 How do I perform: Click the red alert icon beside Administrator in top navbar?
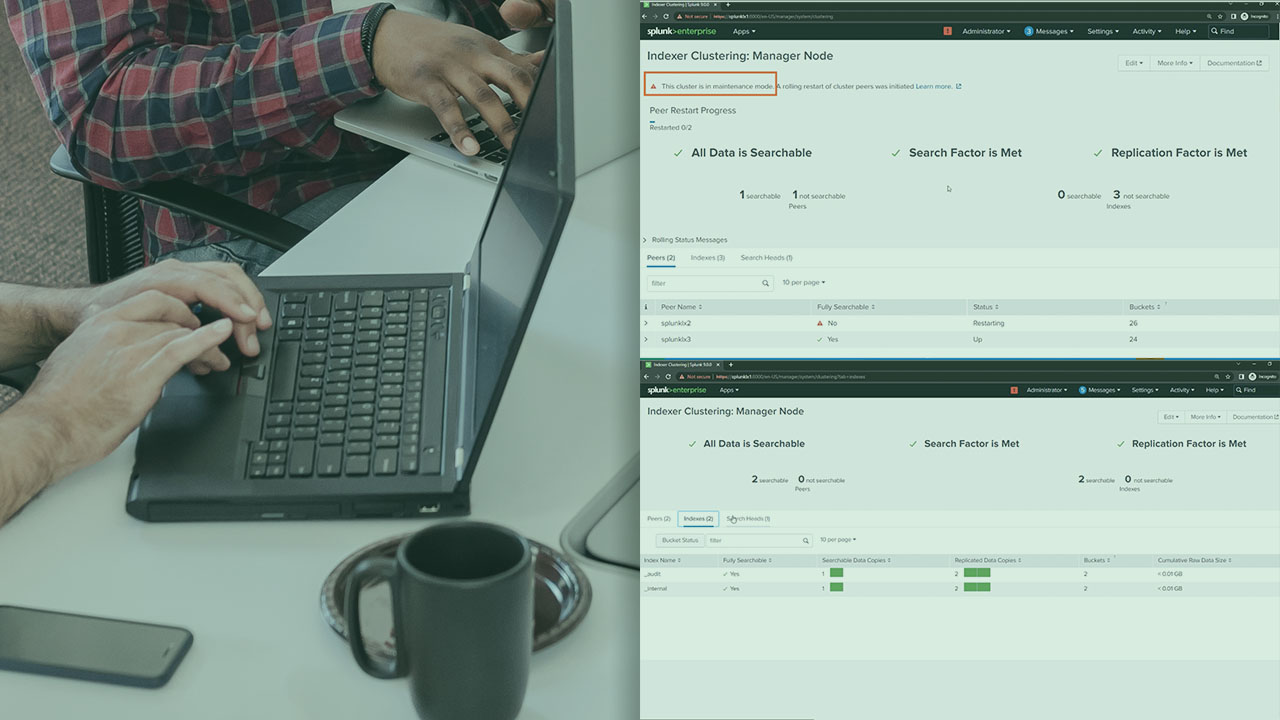[x=947, y=31]
